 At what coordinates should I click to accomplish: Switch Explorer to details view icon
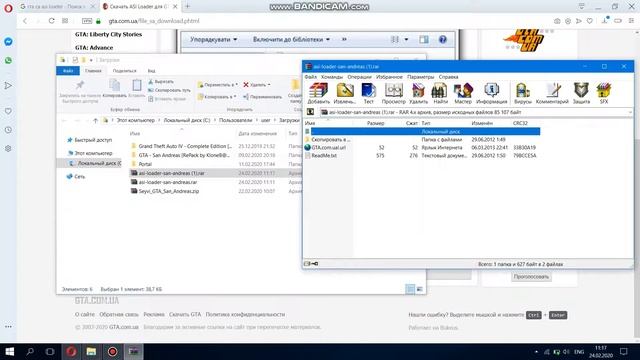(410, 289)
